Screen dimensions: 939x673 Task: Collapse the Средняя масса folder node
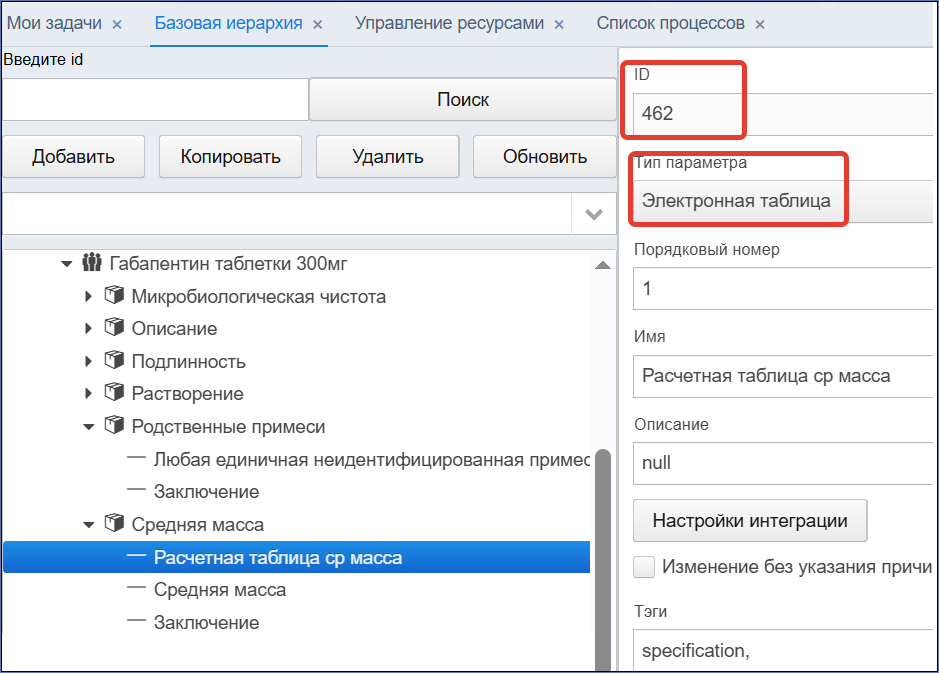[x=89, y=525]
